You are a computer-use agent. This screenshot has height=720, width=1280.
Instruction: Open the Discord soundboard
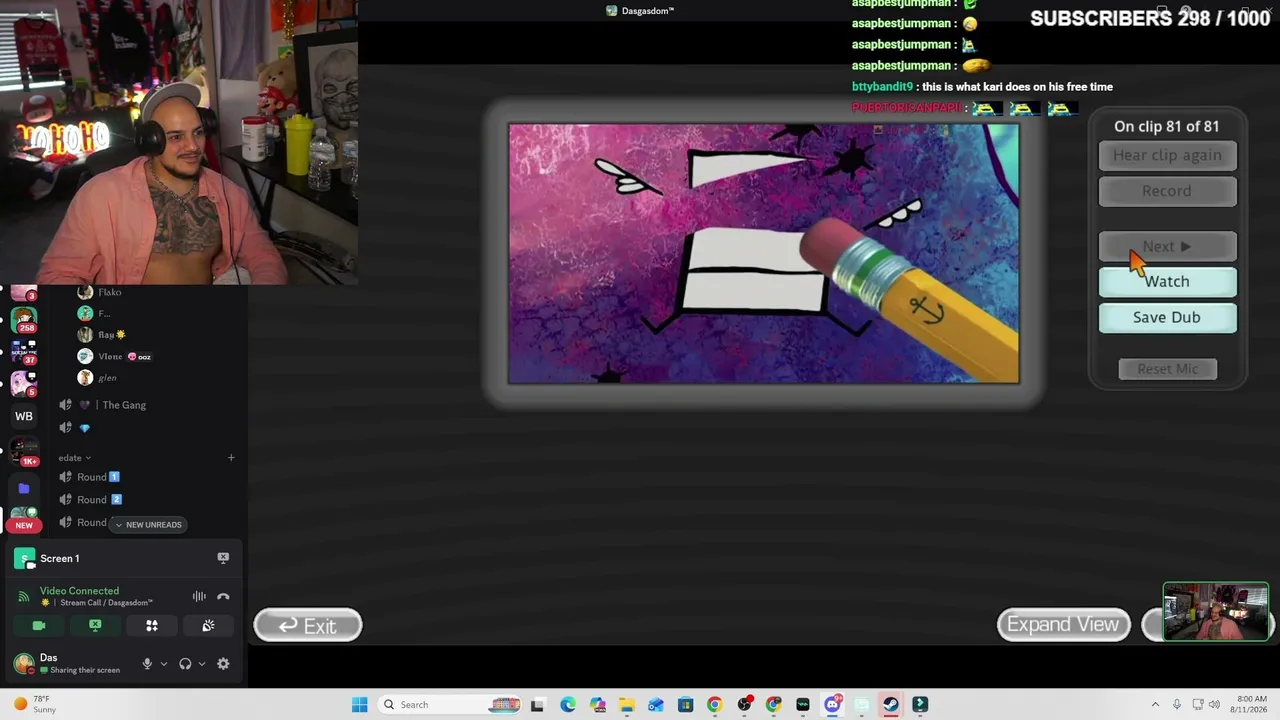(x=208, y=625)
